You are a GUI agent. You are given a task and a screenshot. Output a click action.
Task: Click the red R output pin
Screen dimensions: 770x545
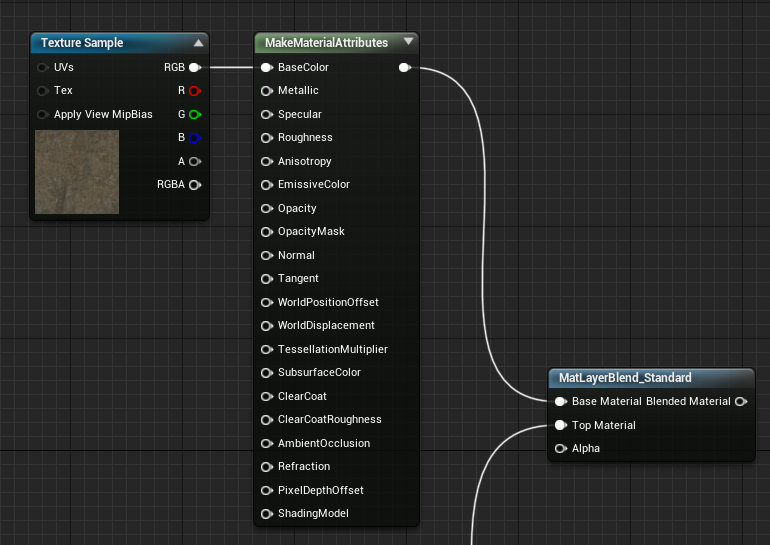coord(195,91)
